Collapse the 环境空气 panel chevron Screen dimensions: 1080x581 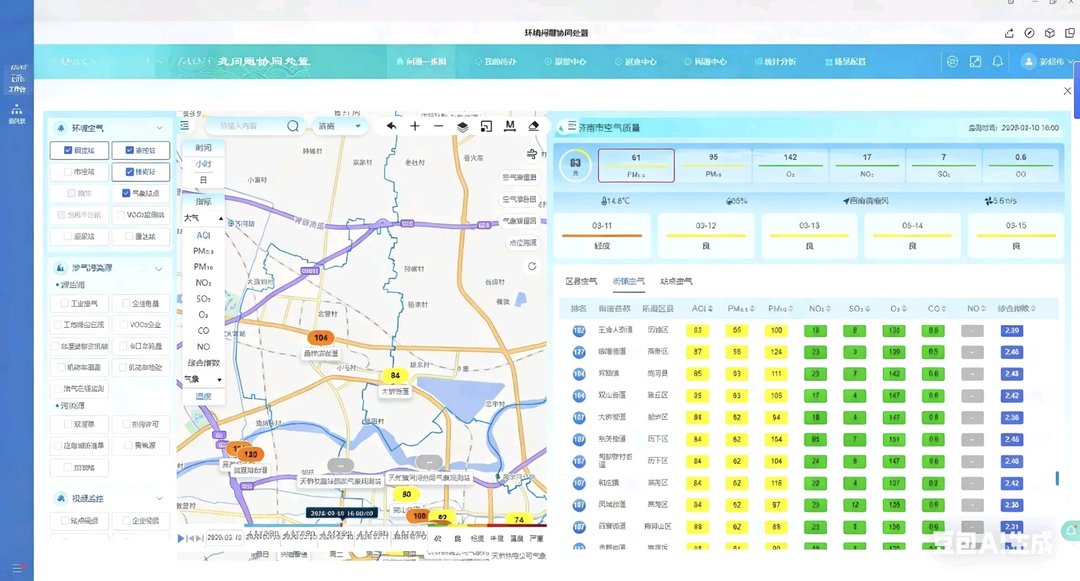point(159,128)
